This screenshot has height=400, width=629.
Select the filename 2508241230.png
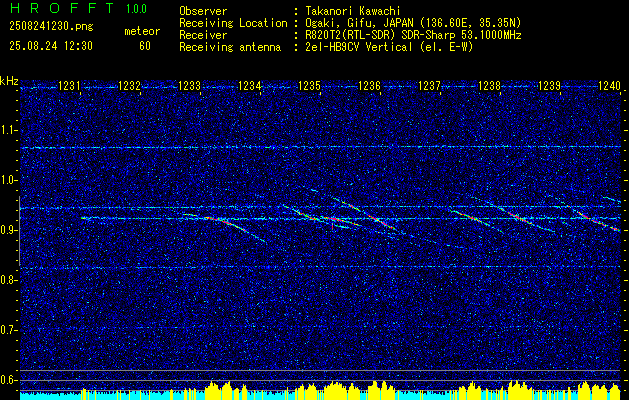(51, 27)
